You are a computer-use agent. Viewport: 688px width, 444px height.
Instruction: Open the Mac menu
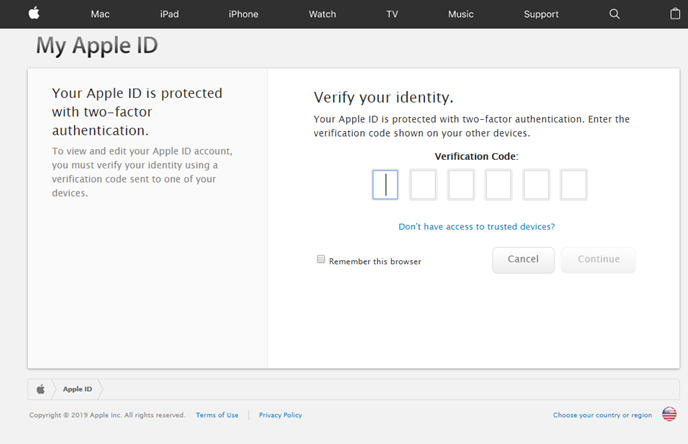tap(100, 14)
